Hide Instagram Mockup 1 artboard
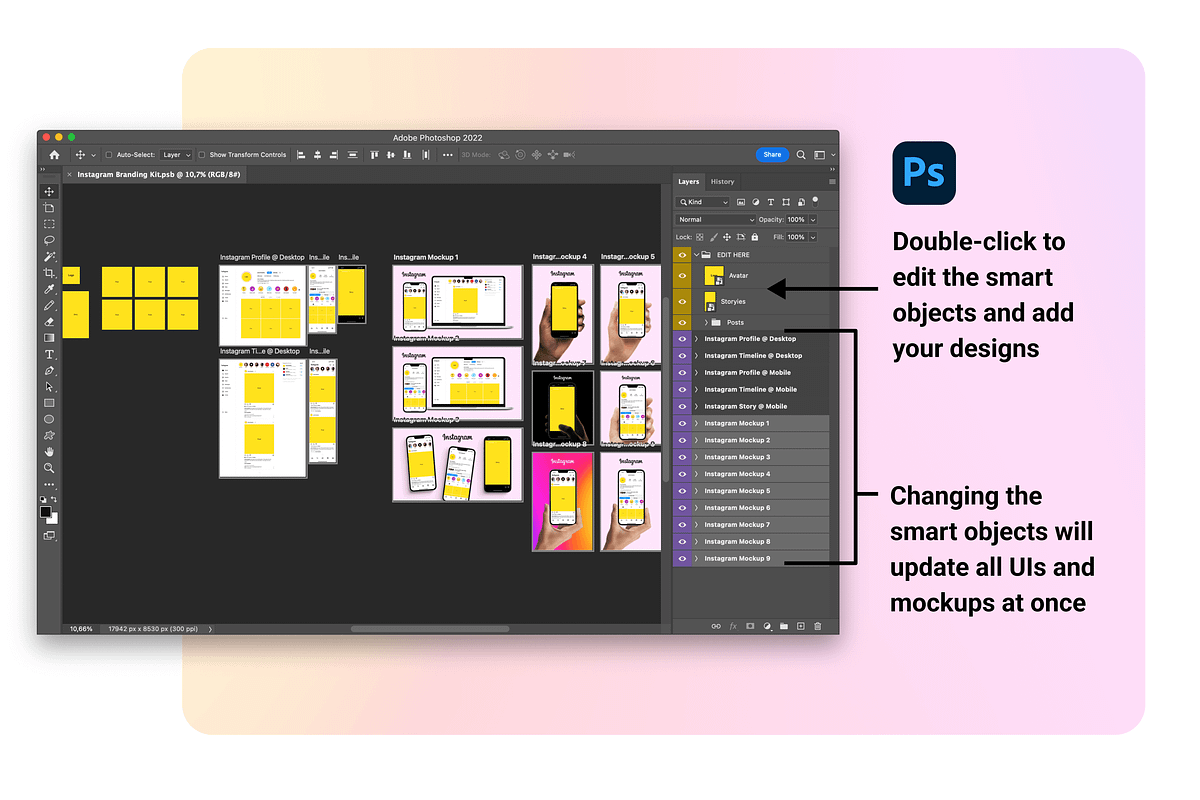This screenshot has height=800, width=1200. tap(682, 423)
